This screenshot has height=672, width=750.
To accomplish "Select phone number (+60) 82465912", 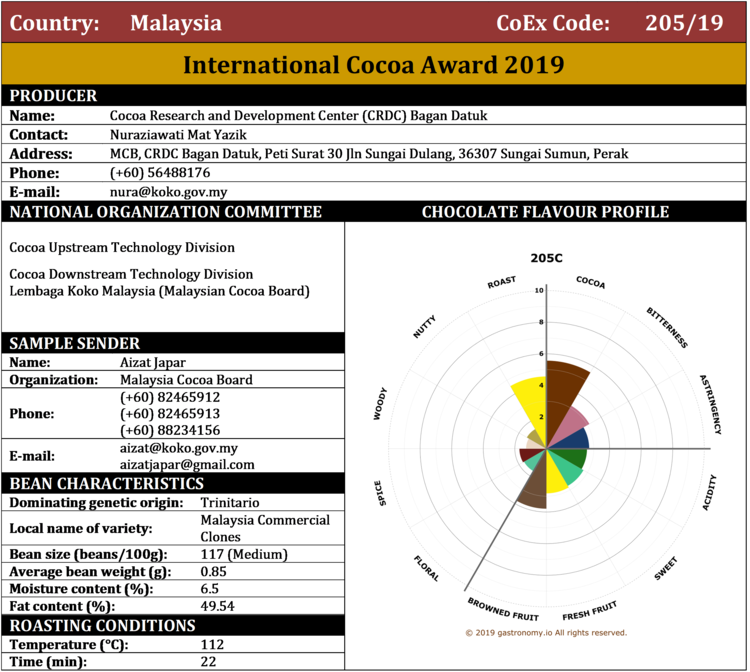I will tap(170, 397).
